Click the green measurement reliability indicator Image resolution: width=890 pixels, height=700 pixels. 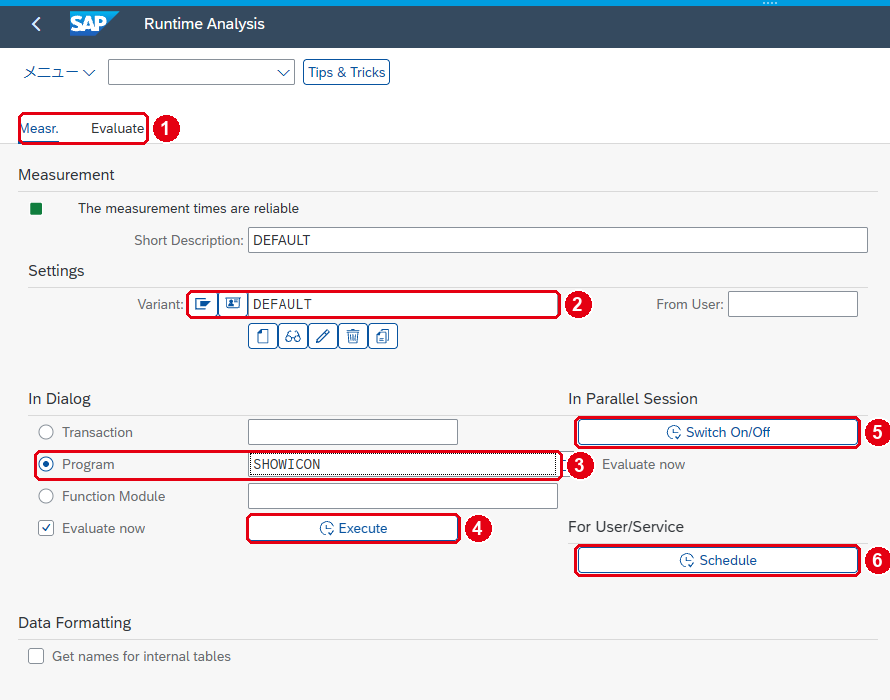(x=36, y=209)
